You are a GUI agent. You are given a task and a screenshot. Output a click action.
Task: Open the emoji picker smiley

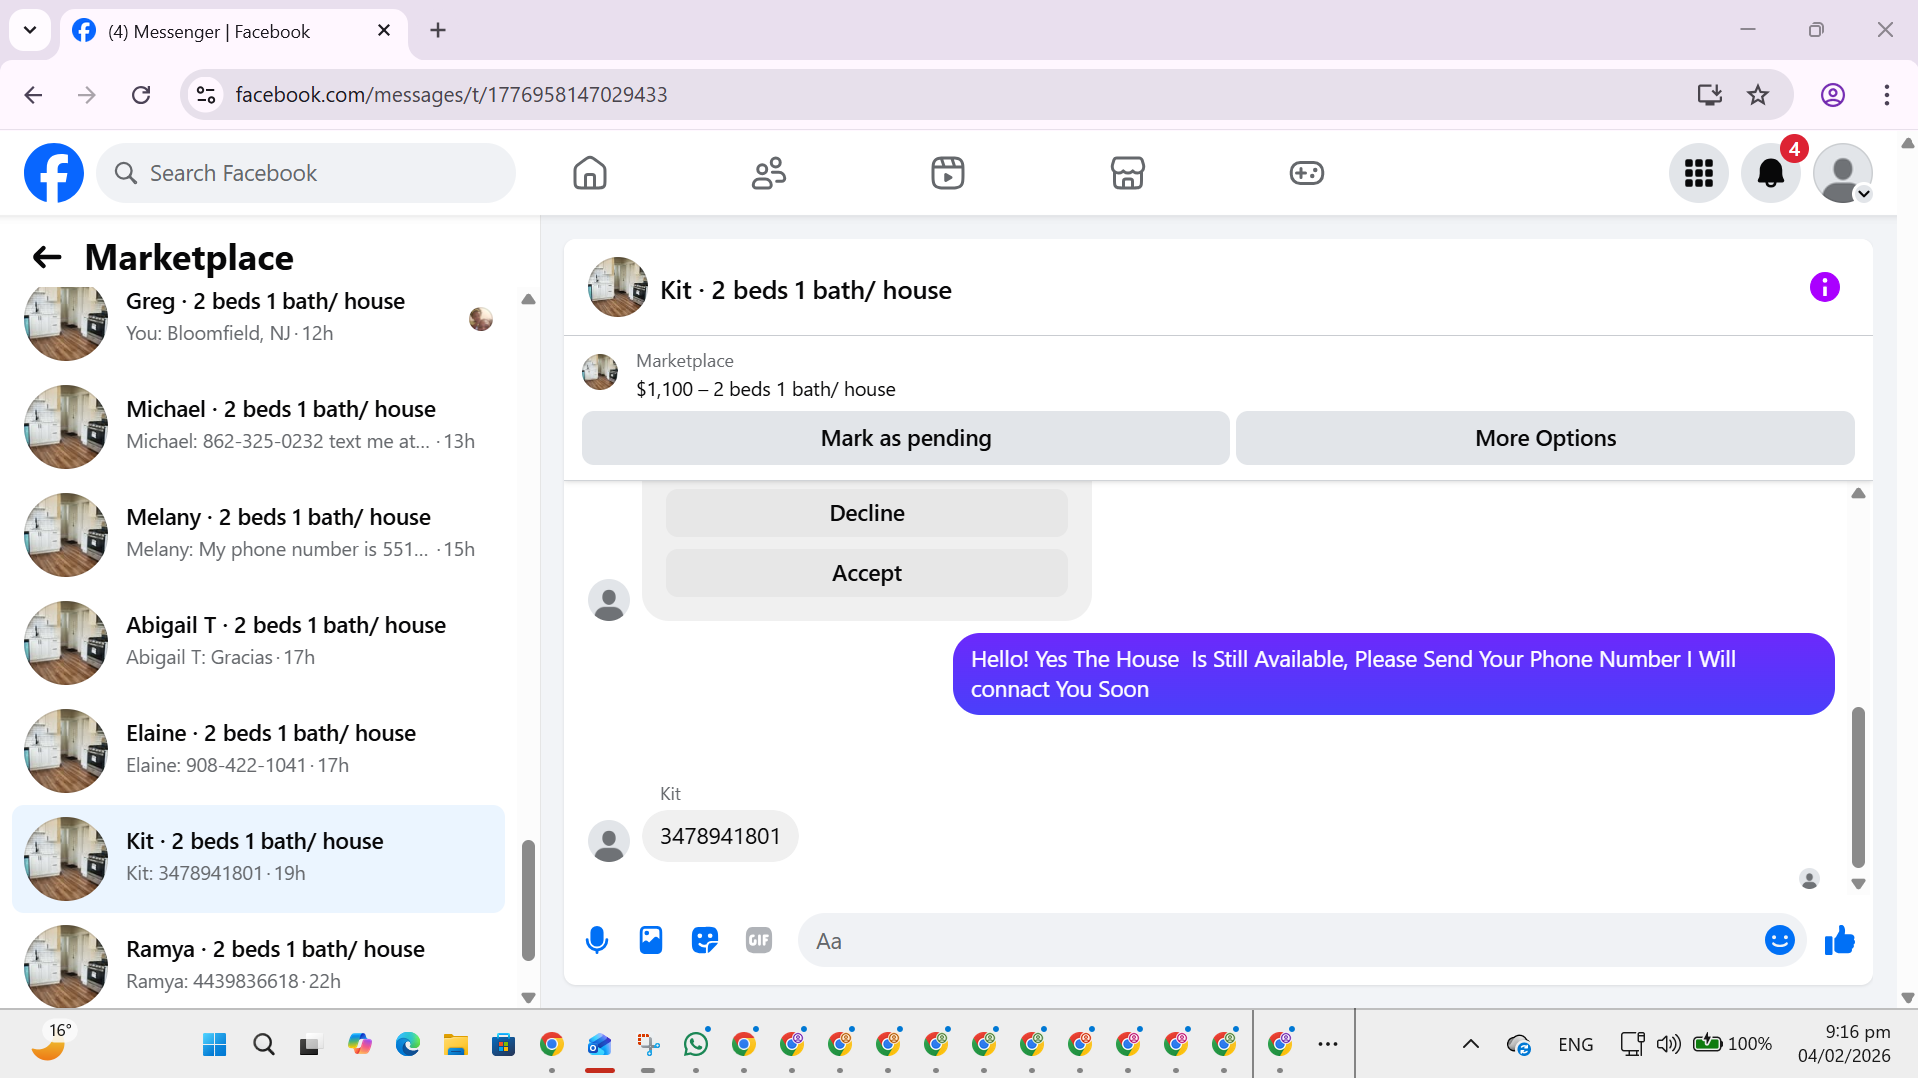click(1779, 940)
